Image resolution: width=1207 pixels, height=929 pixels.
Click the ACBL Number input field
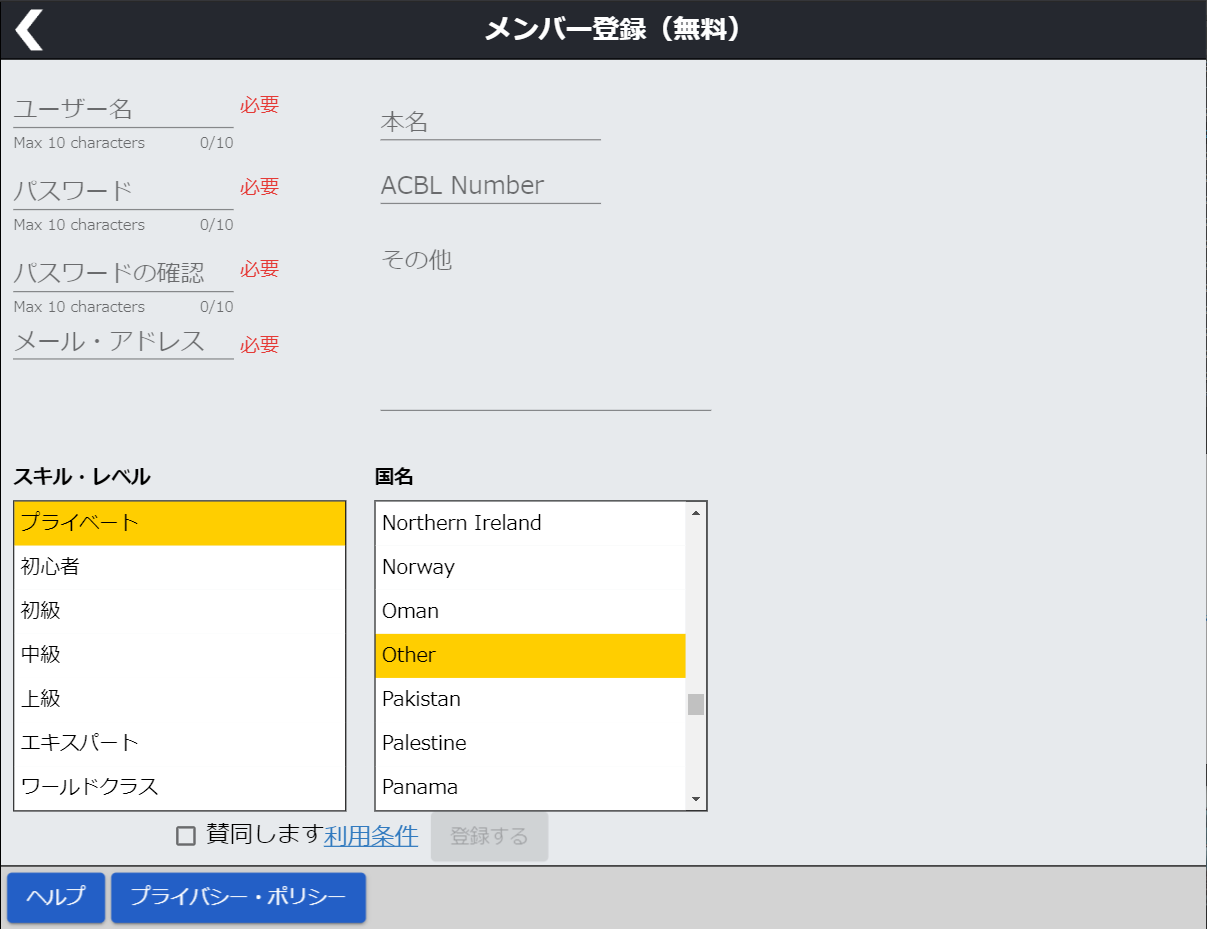(x=490, y=186)
